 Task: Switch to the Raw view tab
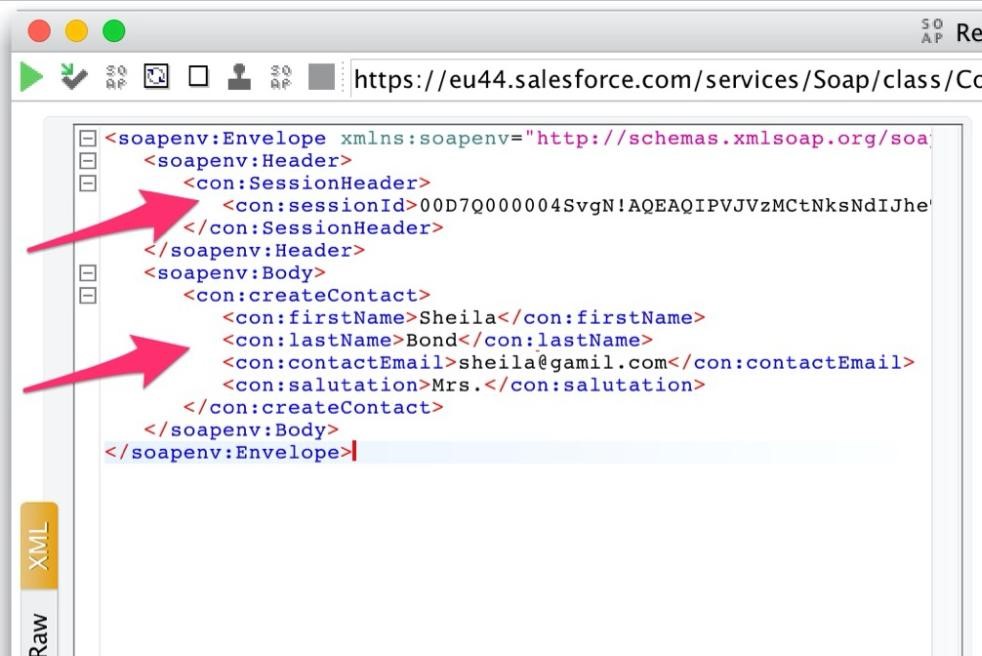click(39, 632)
